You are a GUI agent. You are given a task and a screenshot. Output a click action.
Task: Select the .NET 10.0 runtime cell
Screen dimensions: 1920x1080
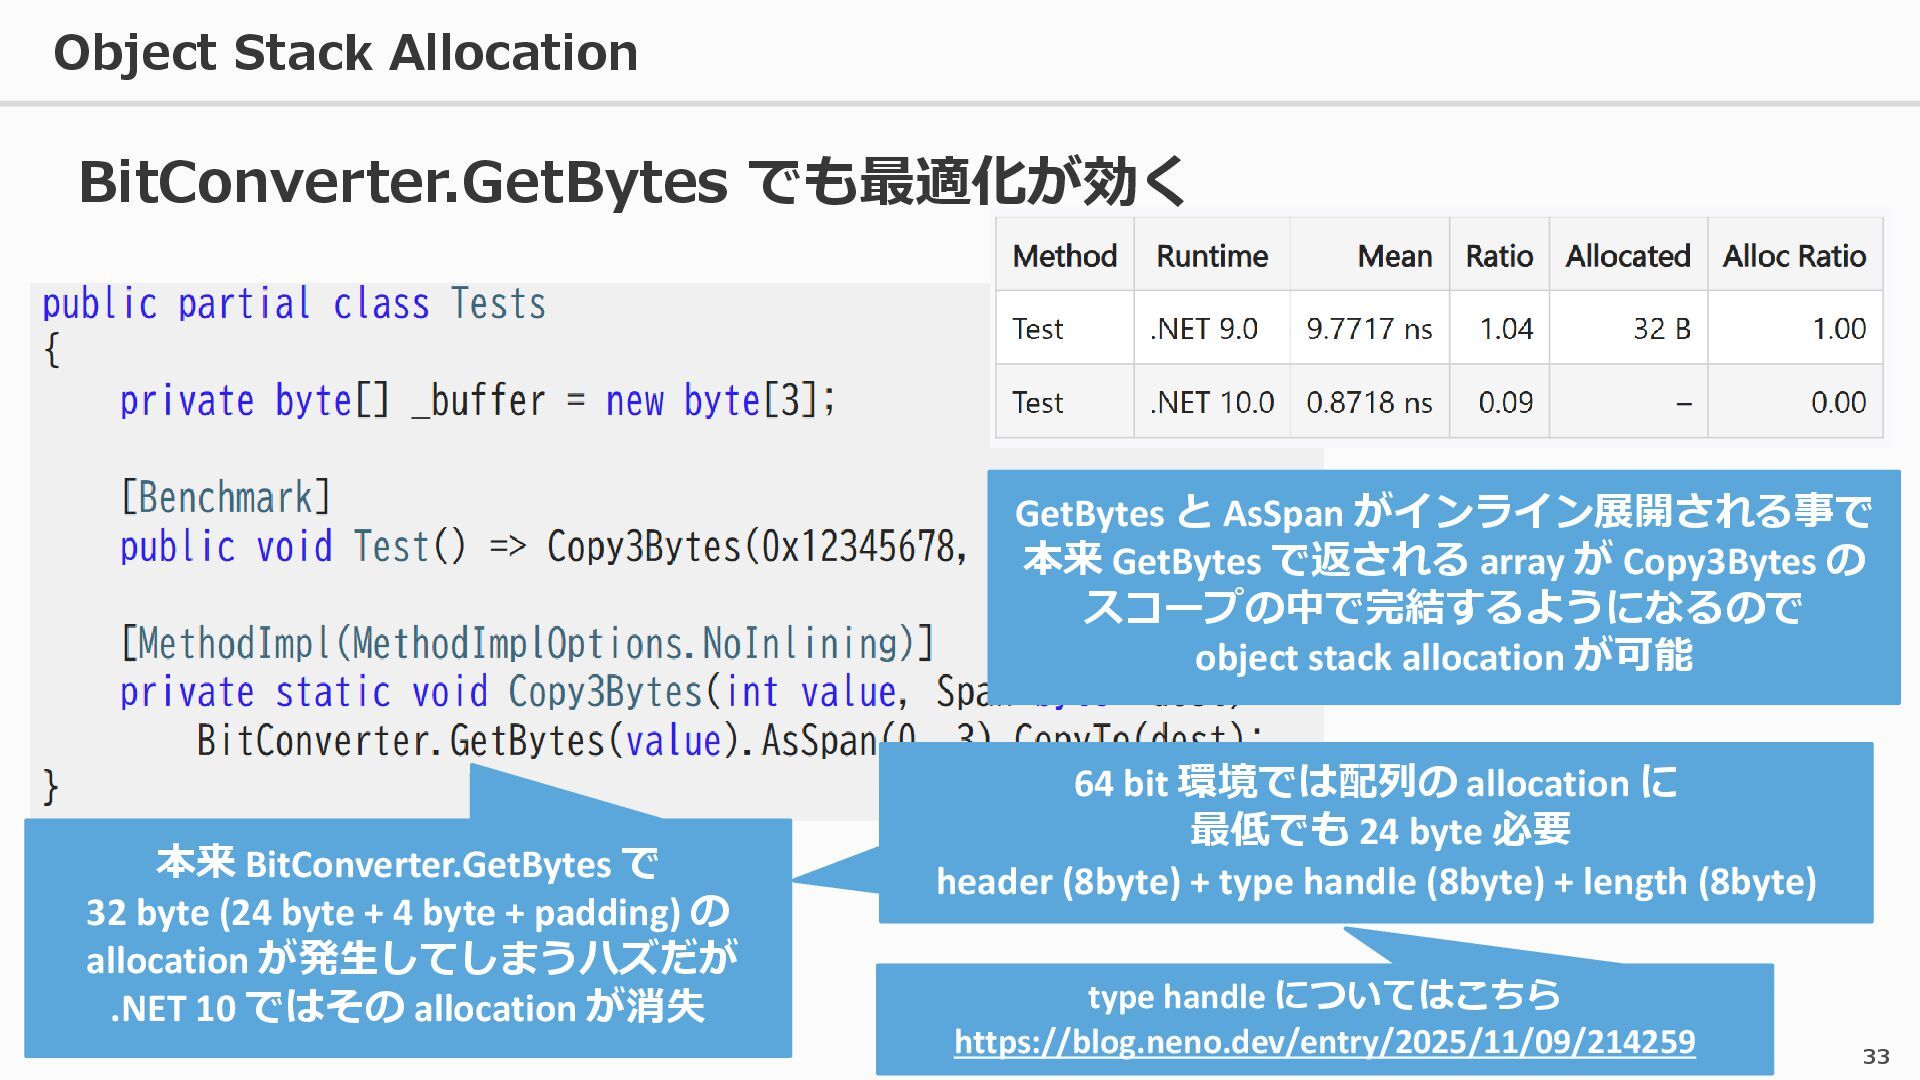point(1211,402)
